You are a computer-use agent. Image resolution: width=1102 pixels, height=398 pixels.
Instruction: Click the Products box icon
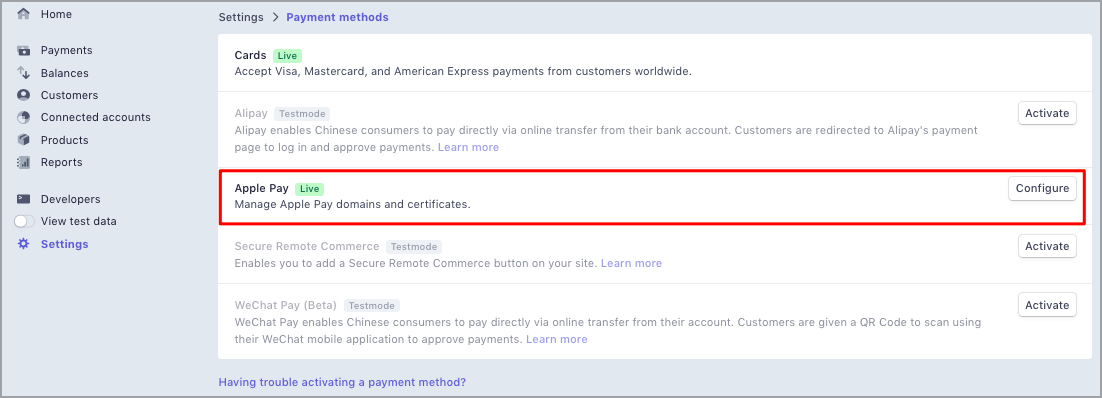(x=24, y=140)
